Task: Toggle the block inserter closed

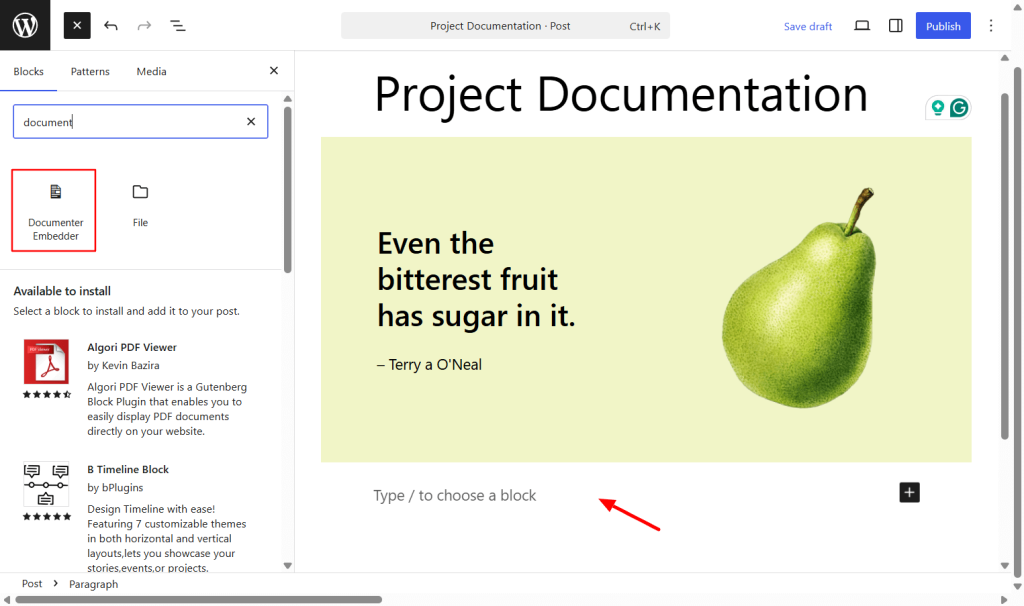Action: [x=76, y=25]
